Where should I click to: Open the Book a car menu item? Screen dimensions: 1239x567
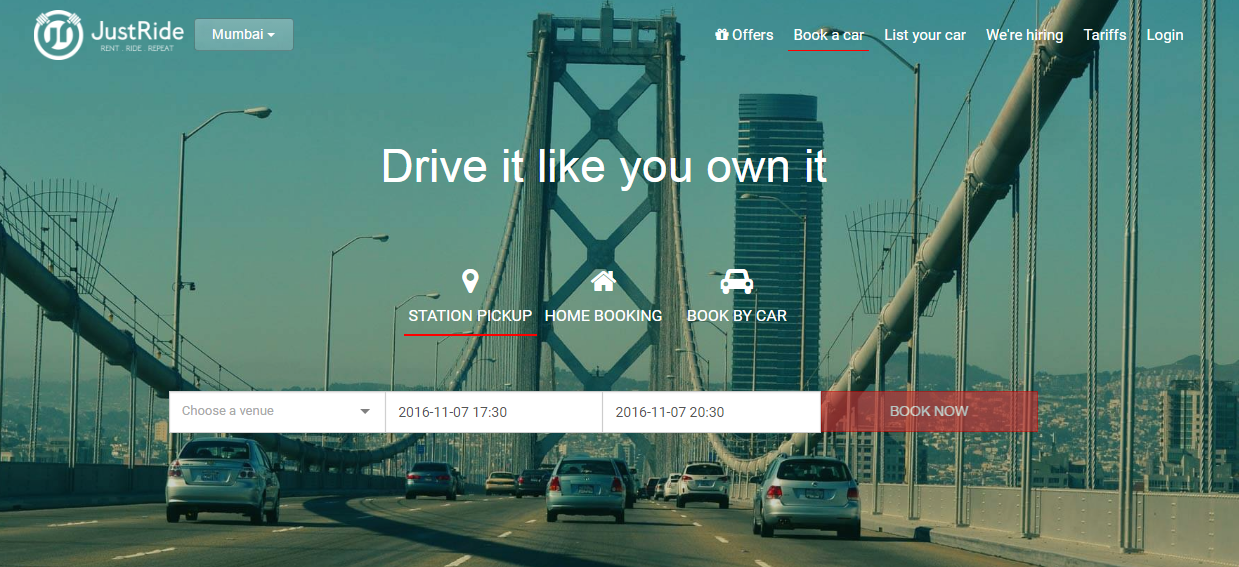829,35
